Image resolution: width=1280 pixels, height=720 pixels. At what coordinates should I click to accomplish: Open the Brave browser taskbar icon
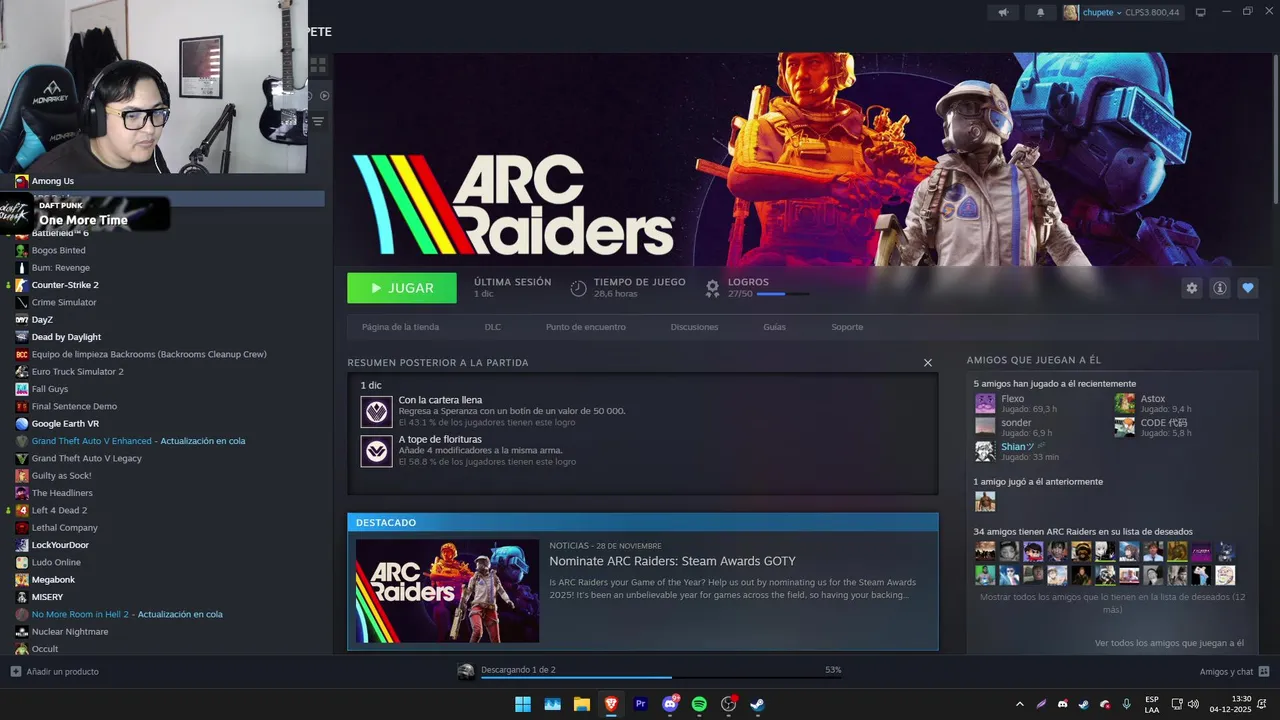611,704
